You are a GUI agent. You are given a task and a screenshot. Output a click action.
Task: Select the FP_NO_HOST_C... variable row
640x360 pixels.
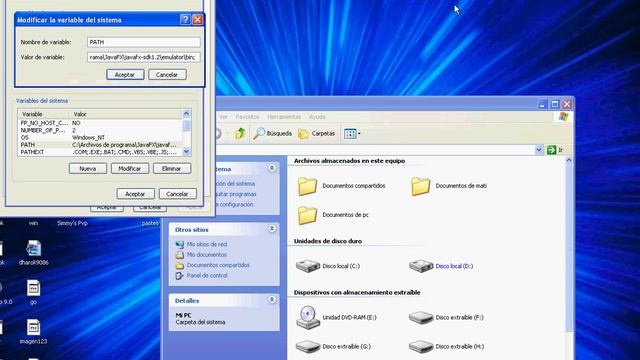tap(100, 123)
